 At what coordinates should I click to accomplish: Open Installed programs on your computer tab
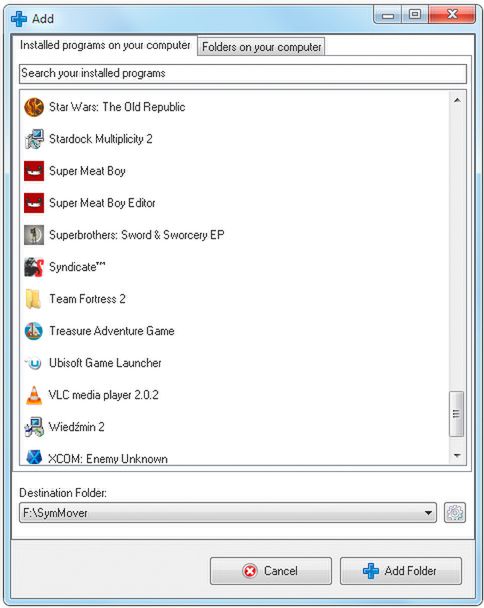click(x=105, y=45)
